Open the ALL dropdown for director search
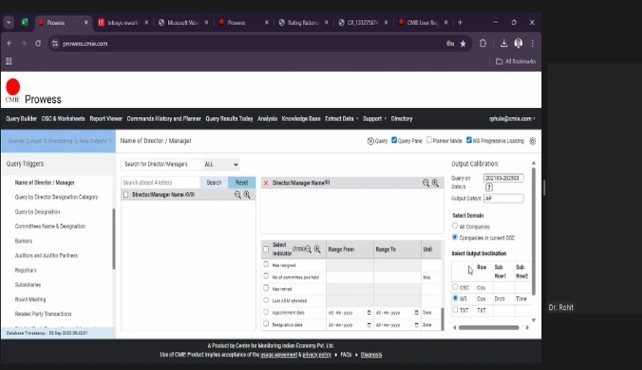 point(221,165)
